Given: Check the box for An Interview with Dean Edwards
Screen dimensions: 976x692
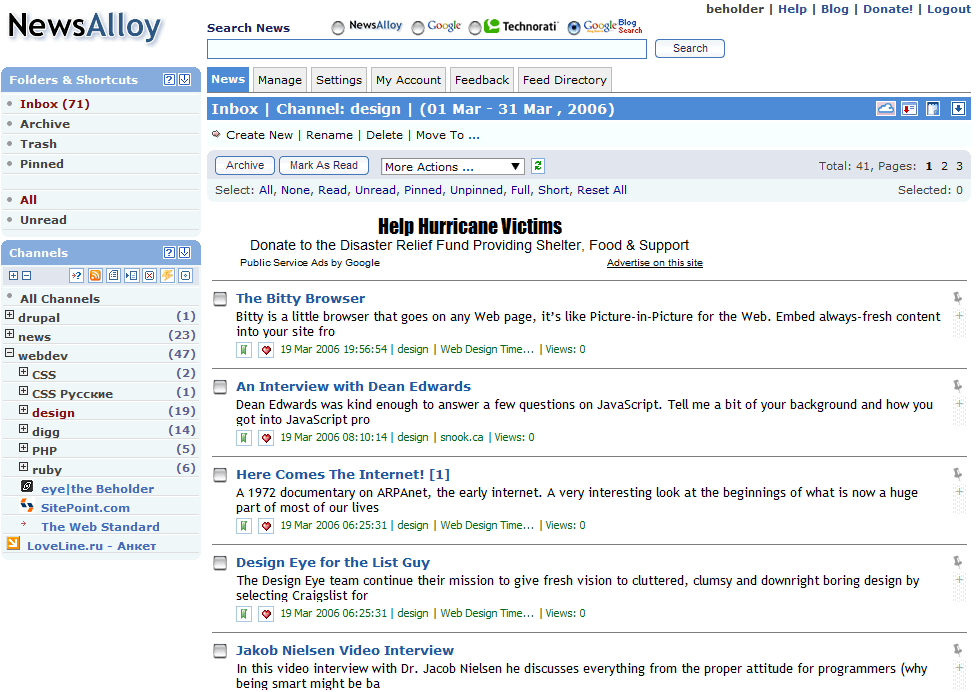Looking at the screenshot, I should (x=220, y=387).
